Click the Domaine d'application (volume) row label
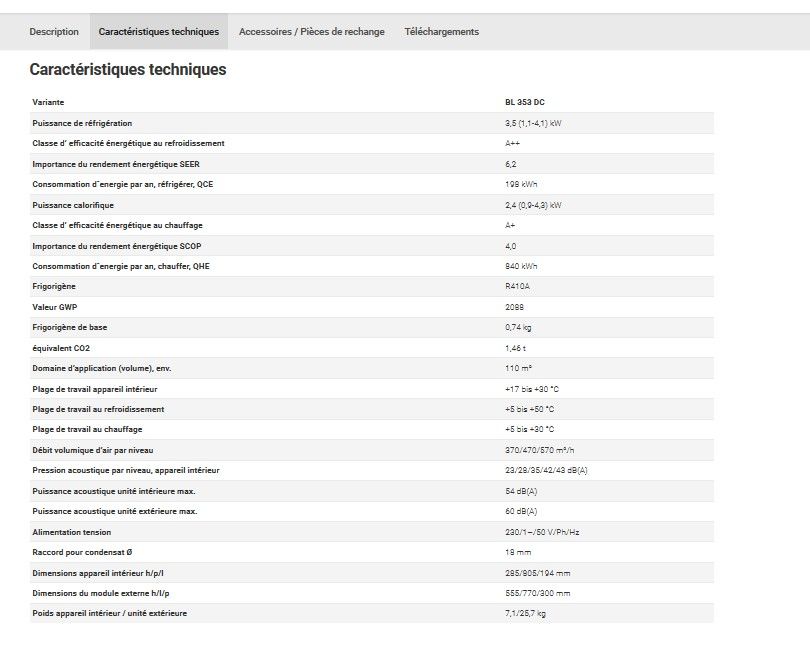Viewport: 810px width, 647px height. [102, 368]
